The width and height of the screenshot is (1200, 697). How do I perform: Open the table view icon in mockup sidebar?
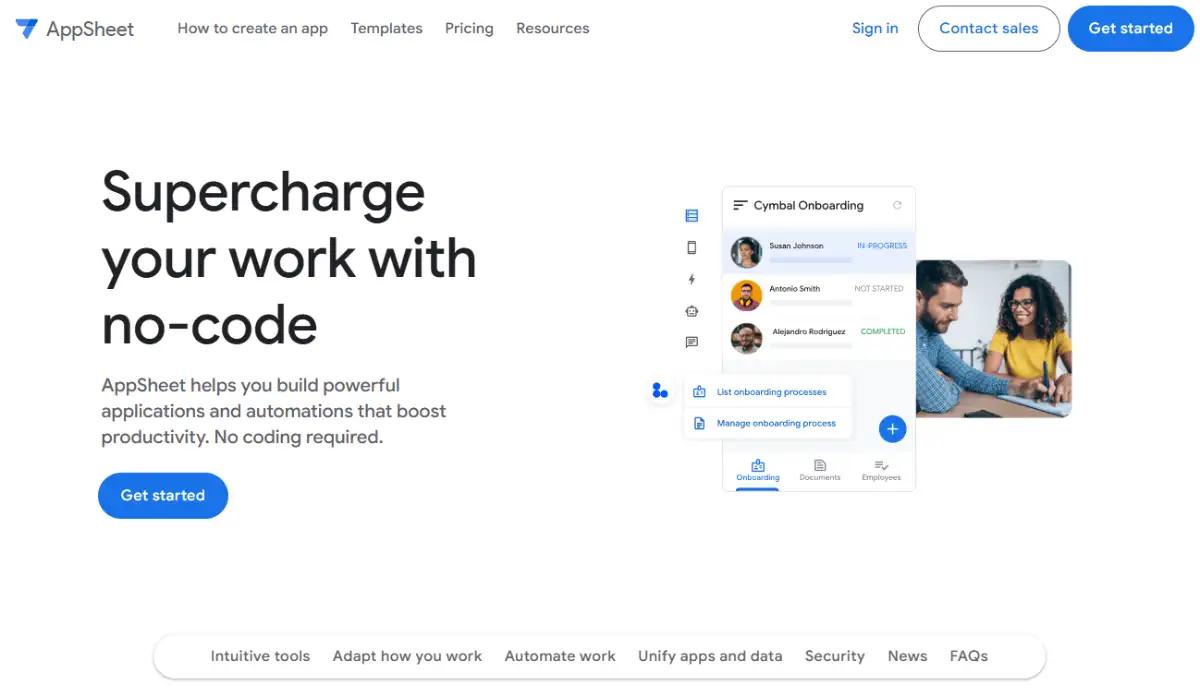click(x=691, y=216)
